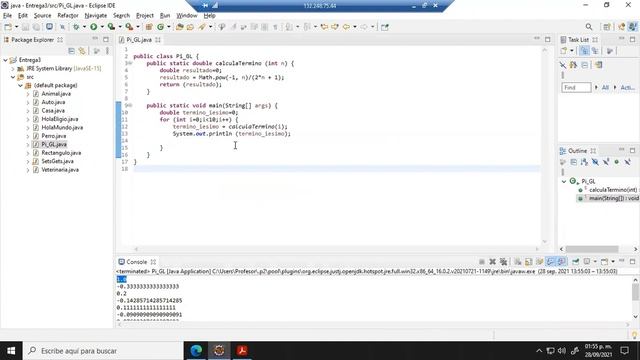Toggle Show Console on standard output change

click(551, 262)
